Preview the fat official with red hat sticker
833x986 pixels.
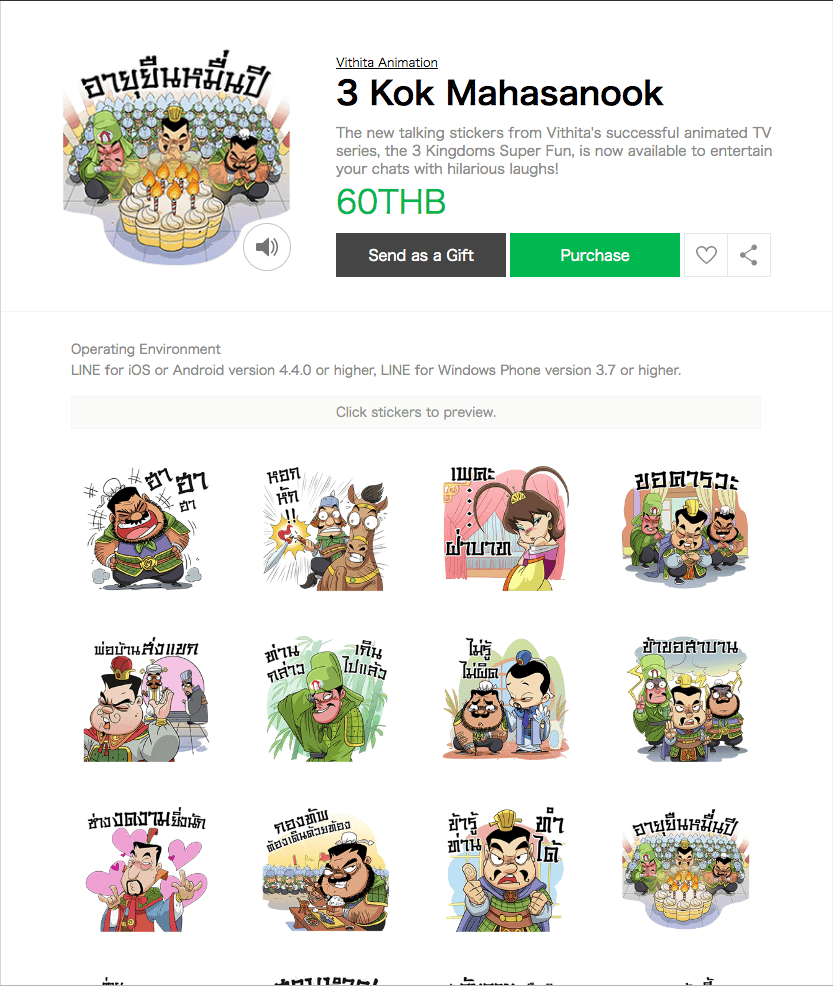click(x=146, y=699)
